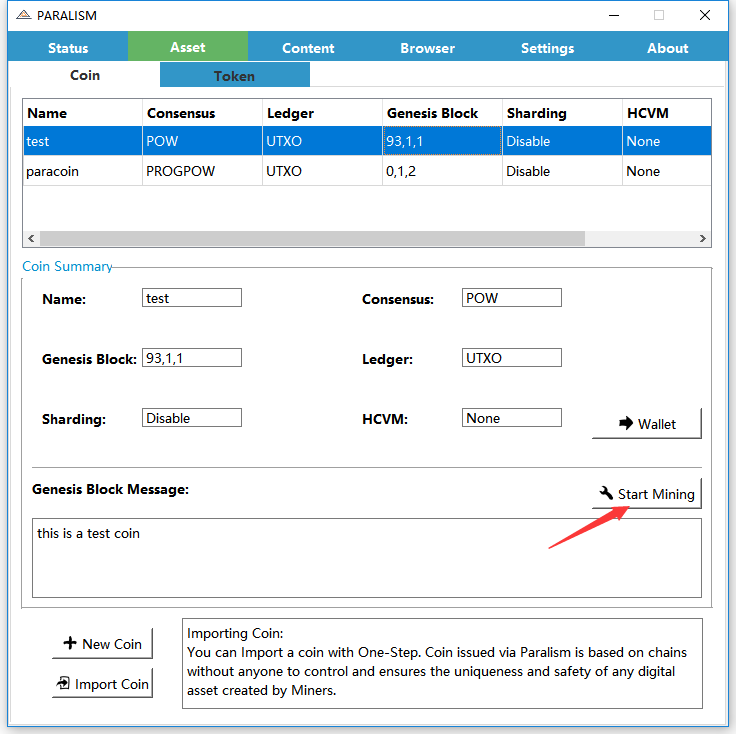Open the Status tab

click(x=68, y=47)
